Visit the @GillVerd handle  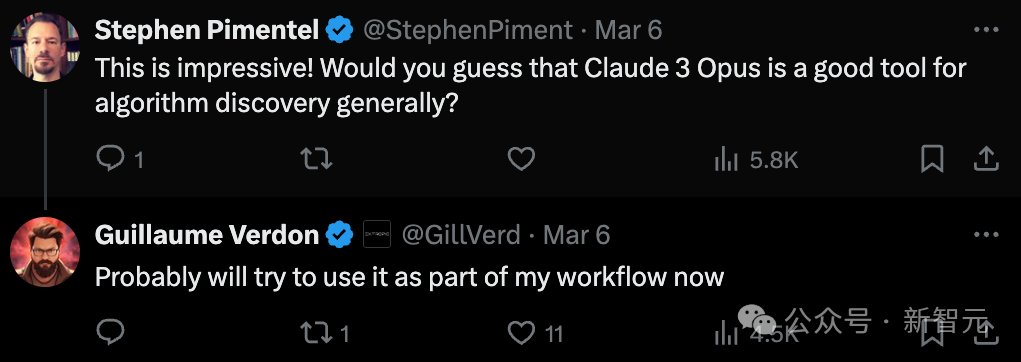tap(461, 234)
